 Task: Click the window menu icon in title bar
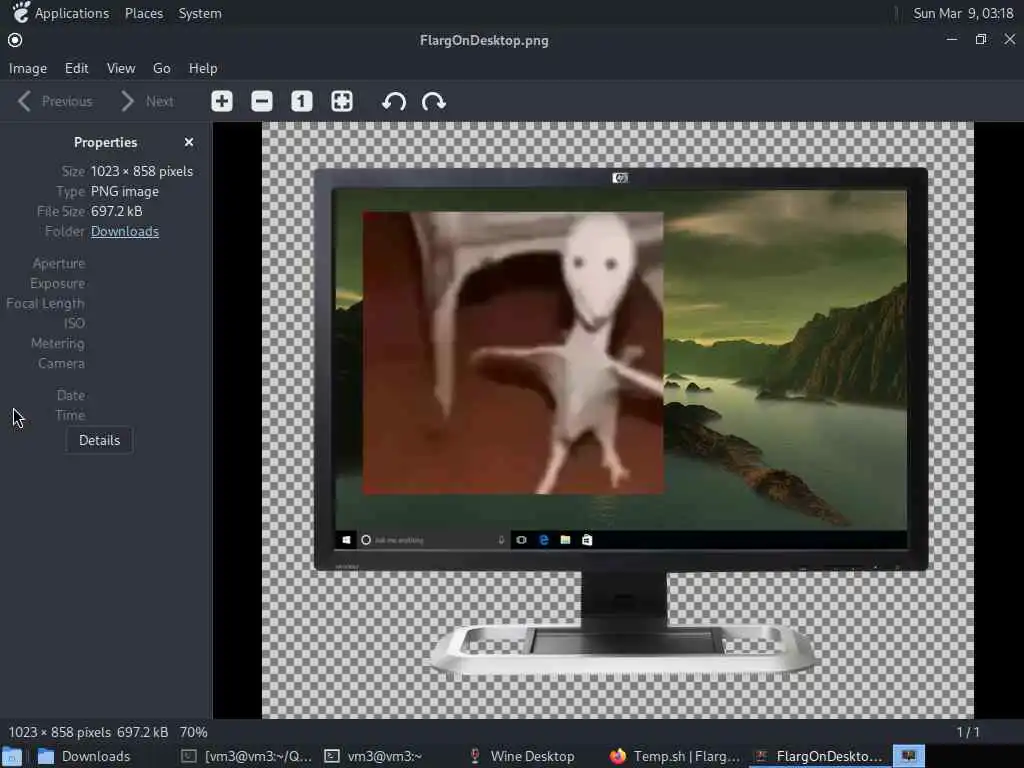tap(15, 40)
